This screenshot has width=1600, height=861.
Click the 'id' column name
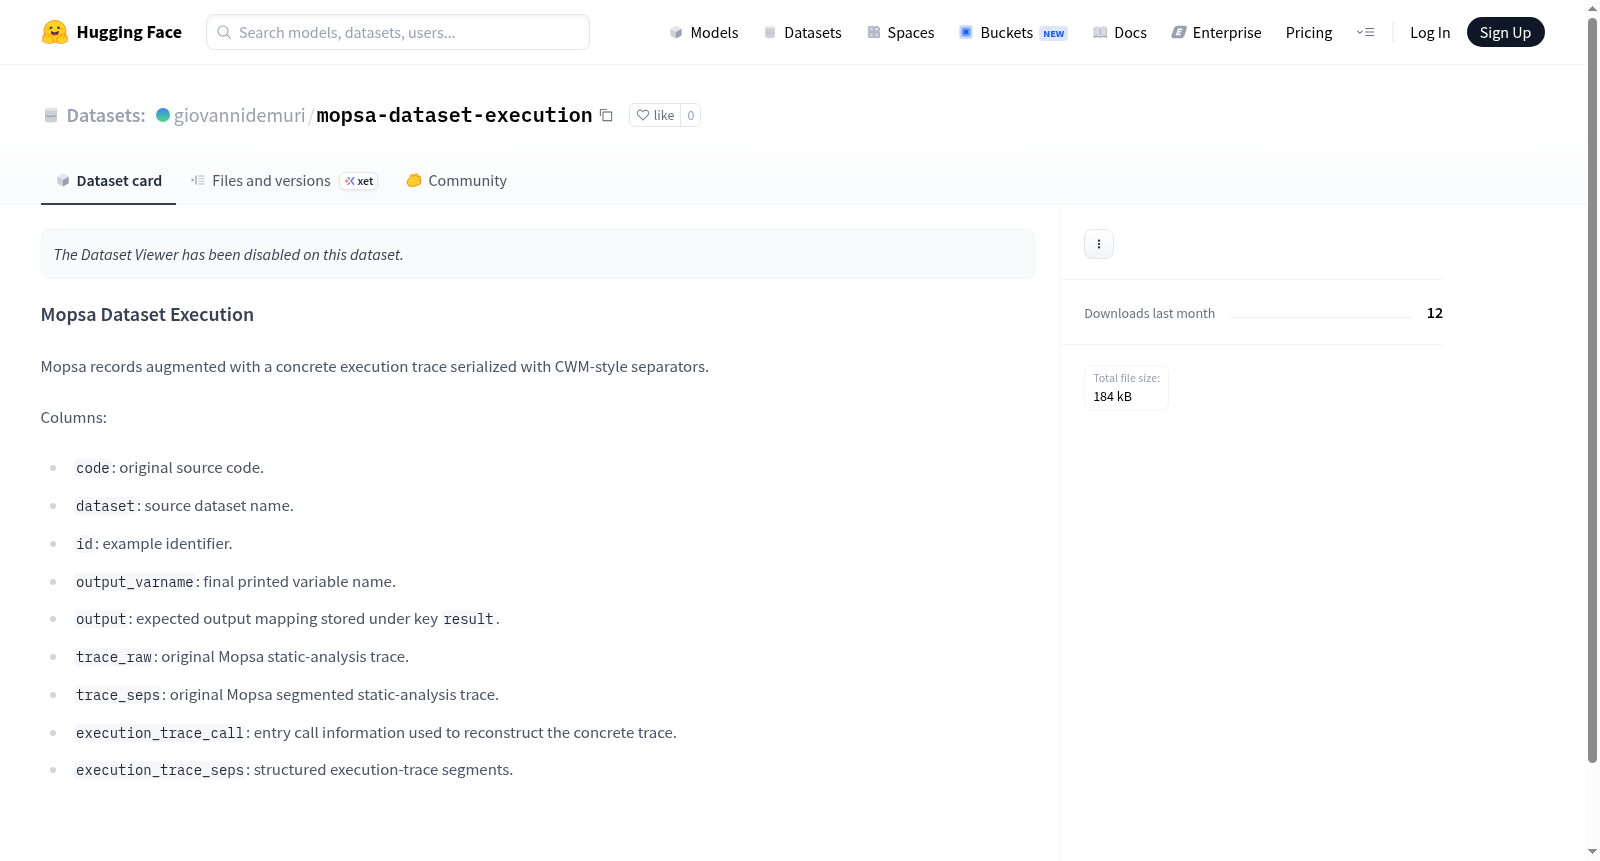pyautogui.click(x=84, y=544)
